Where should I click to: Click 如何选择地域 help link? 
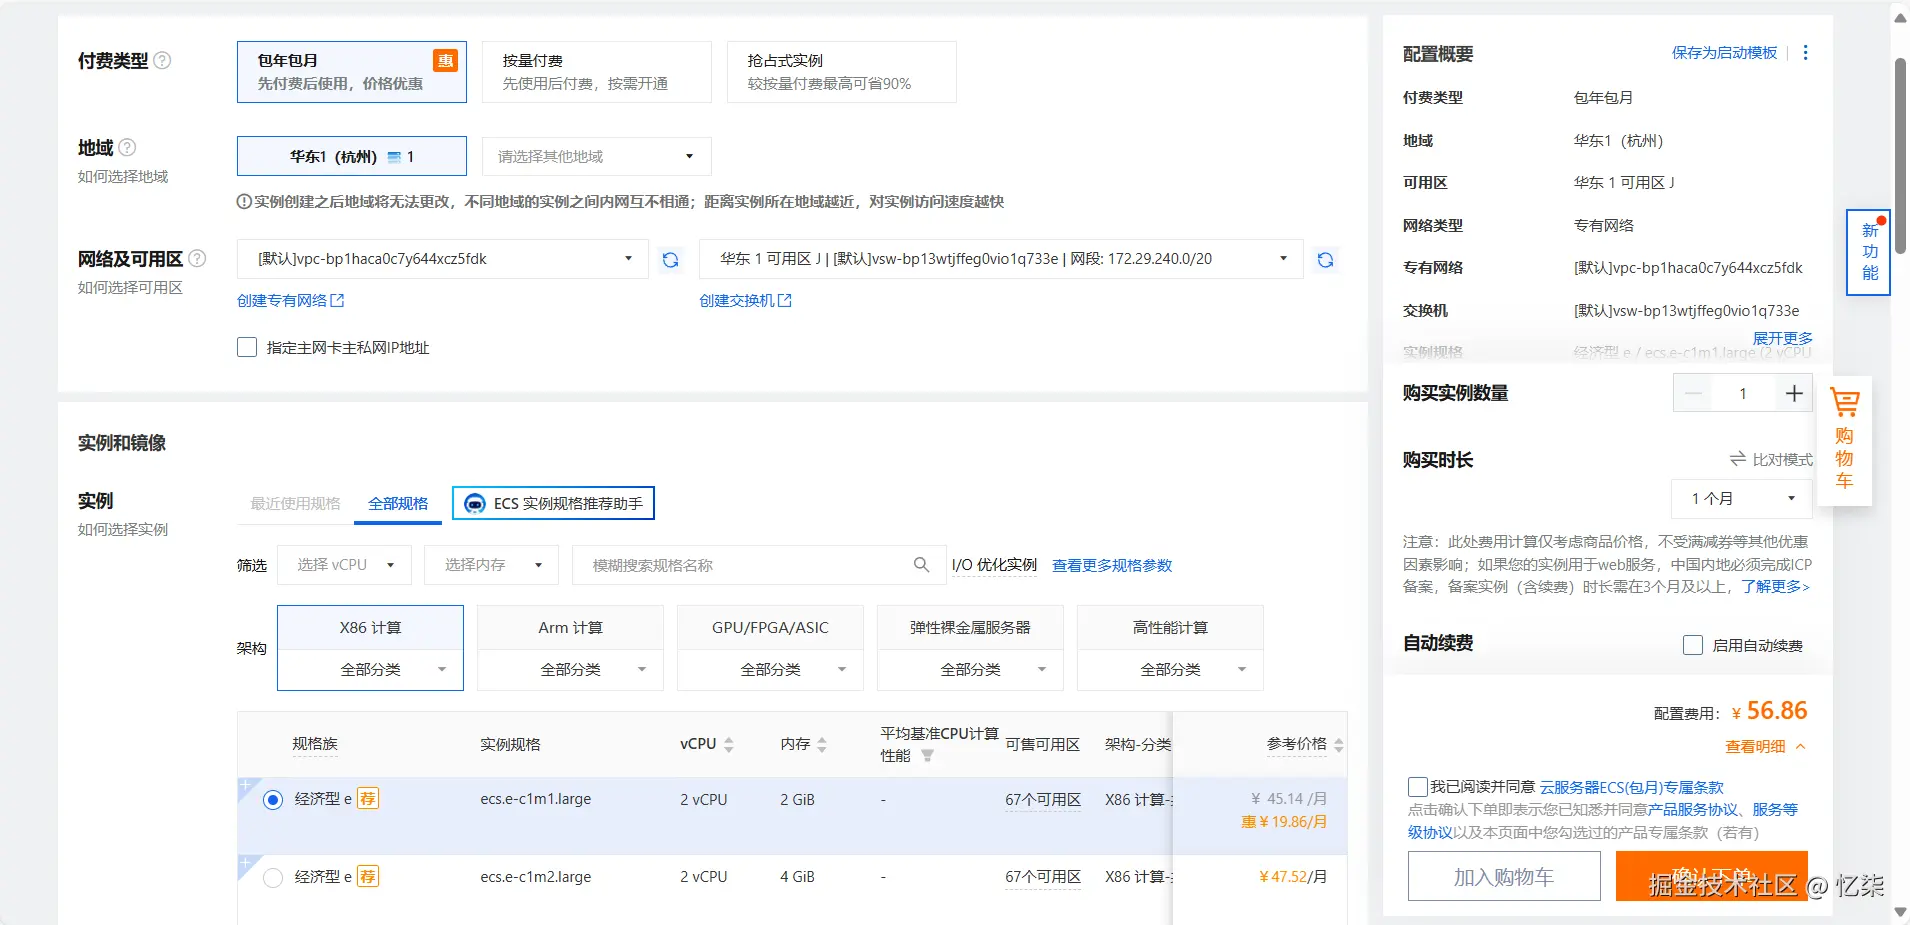123,177
